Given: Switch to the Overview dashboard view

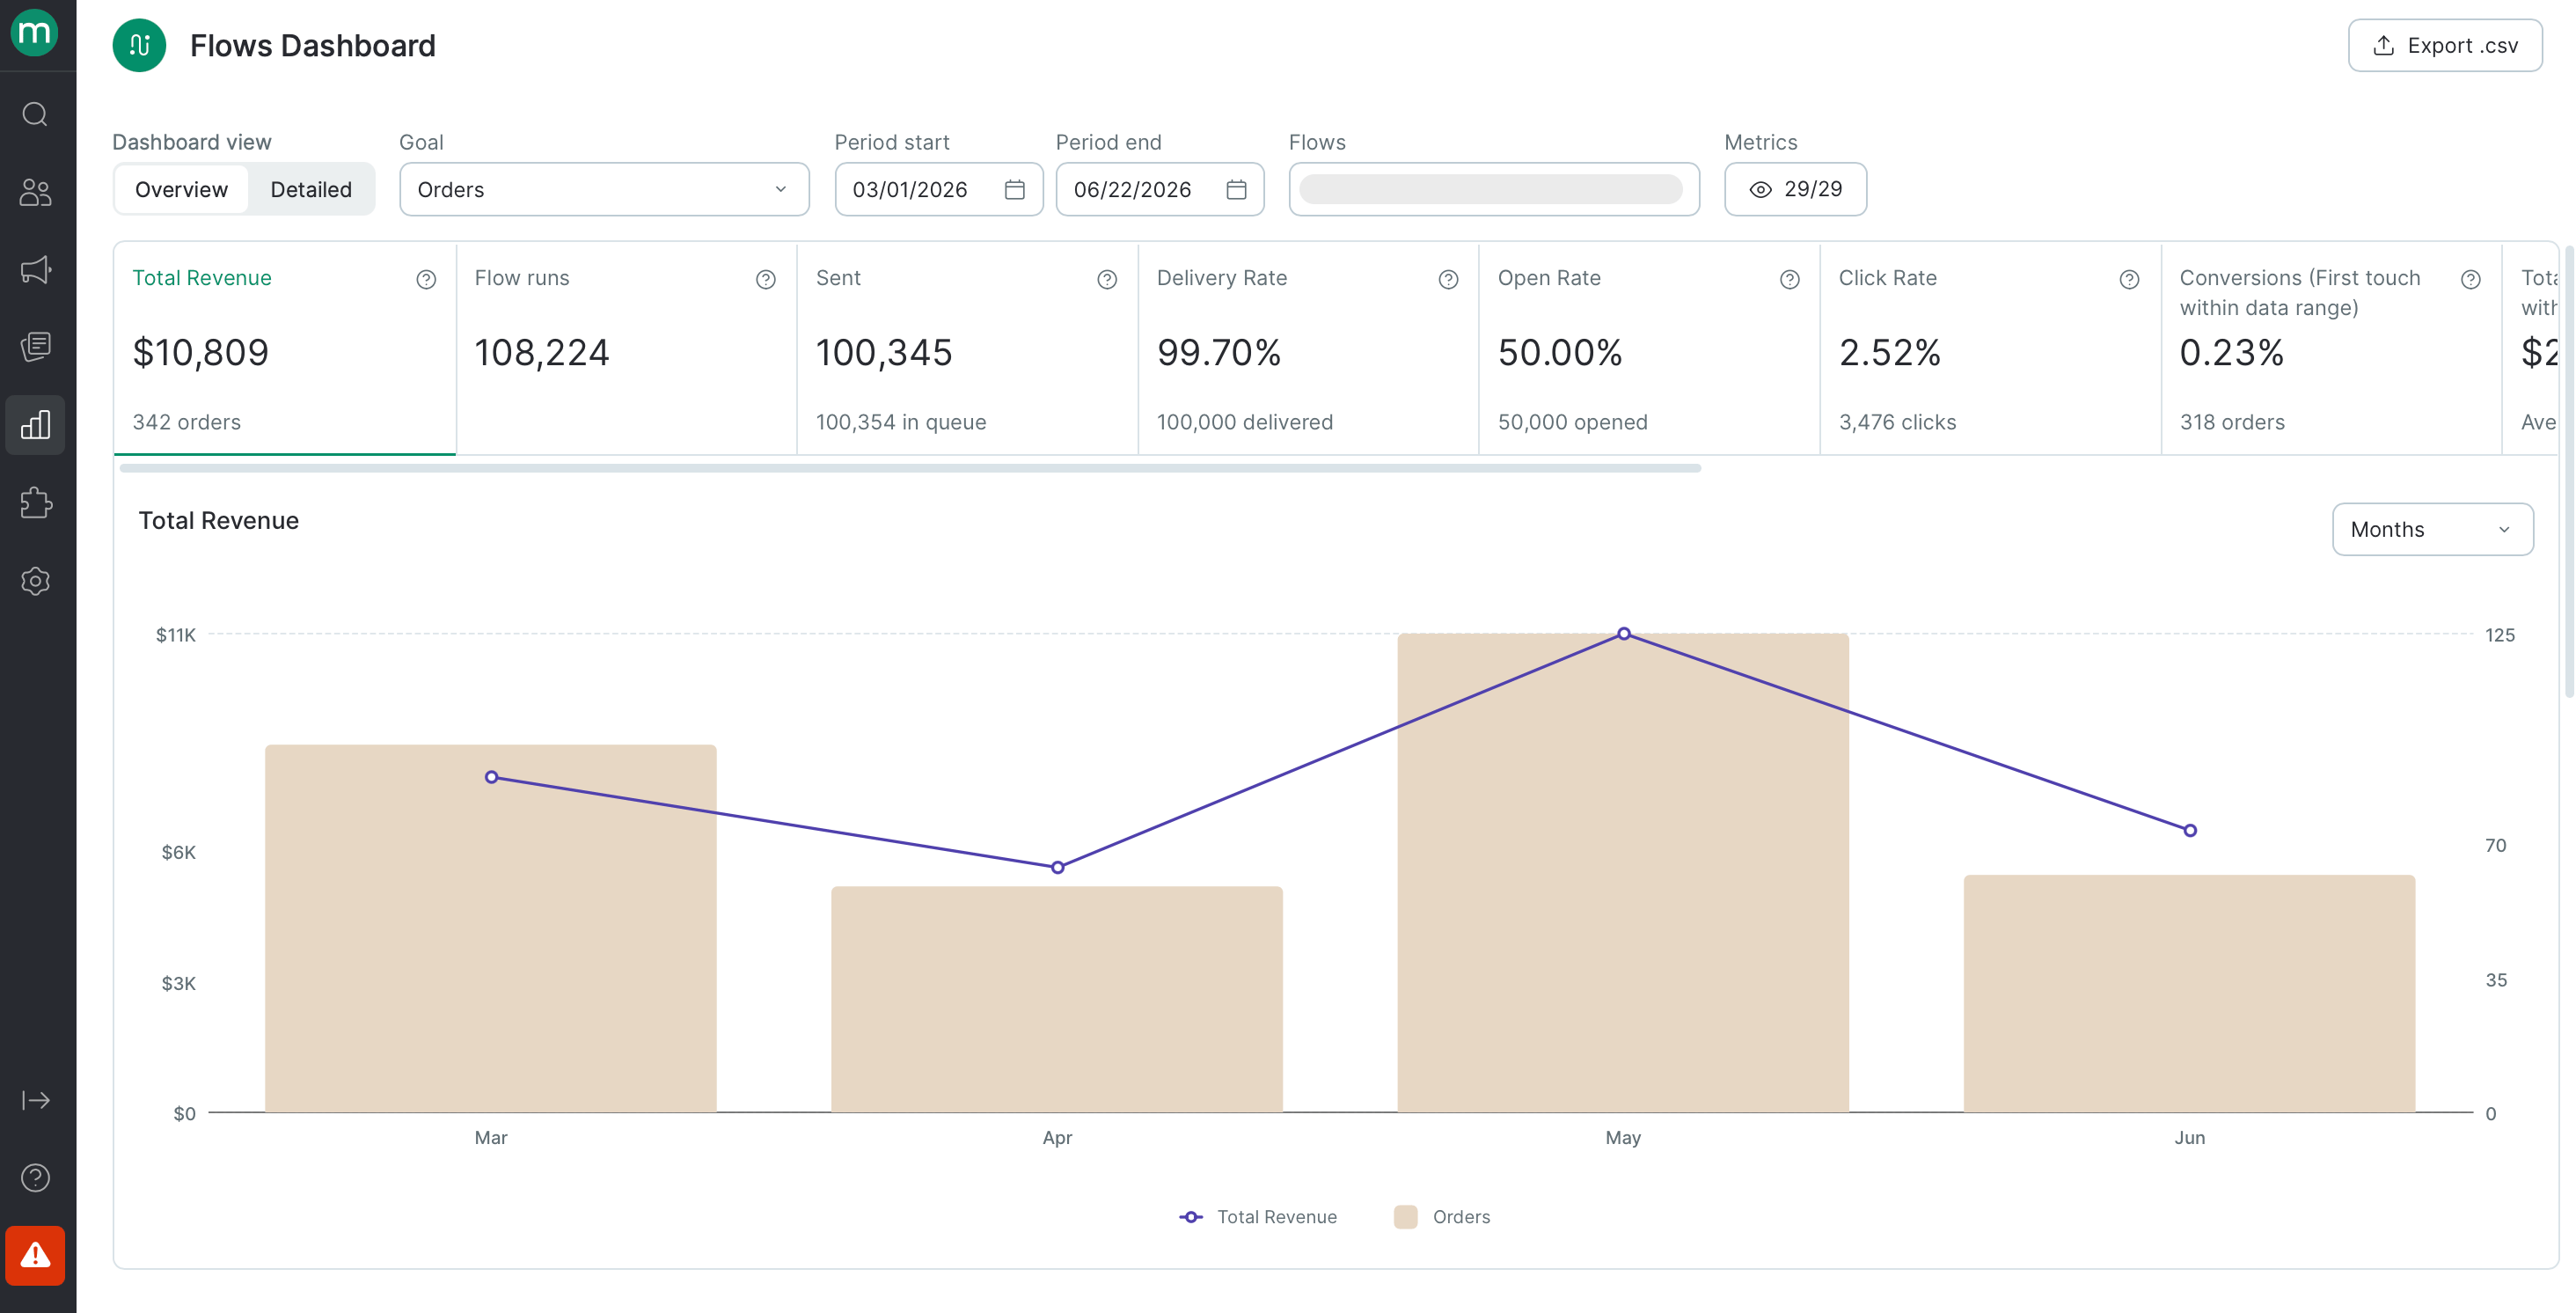Looking at the screenshot, I should click(181, 189).
